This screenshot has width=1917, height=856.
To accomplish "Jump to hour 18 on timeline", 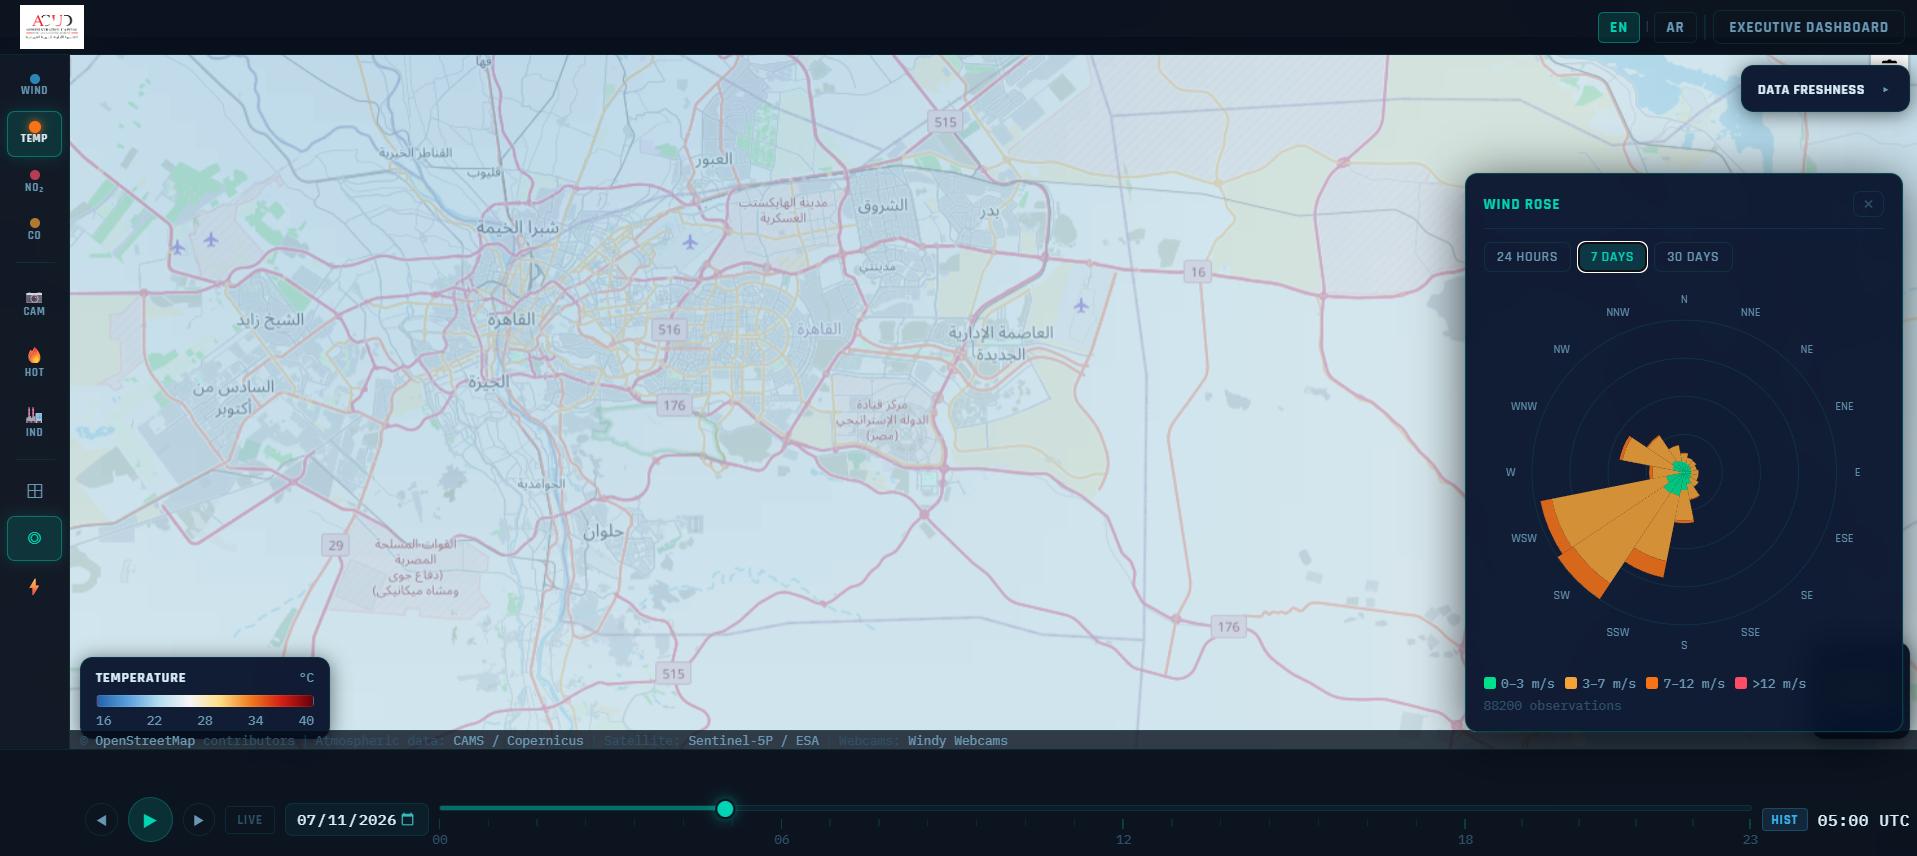I will (x=1465, y=839).
